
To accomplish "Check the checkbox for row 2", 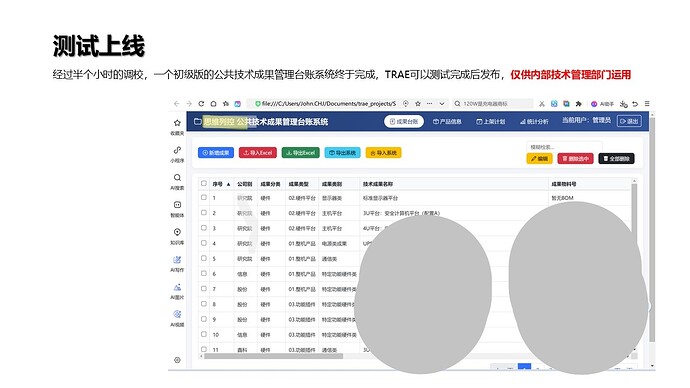I will (x=204, y=212).
